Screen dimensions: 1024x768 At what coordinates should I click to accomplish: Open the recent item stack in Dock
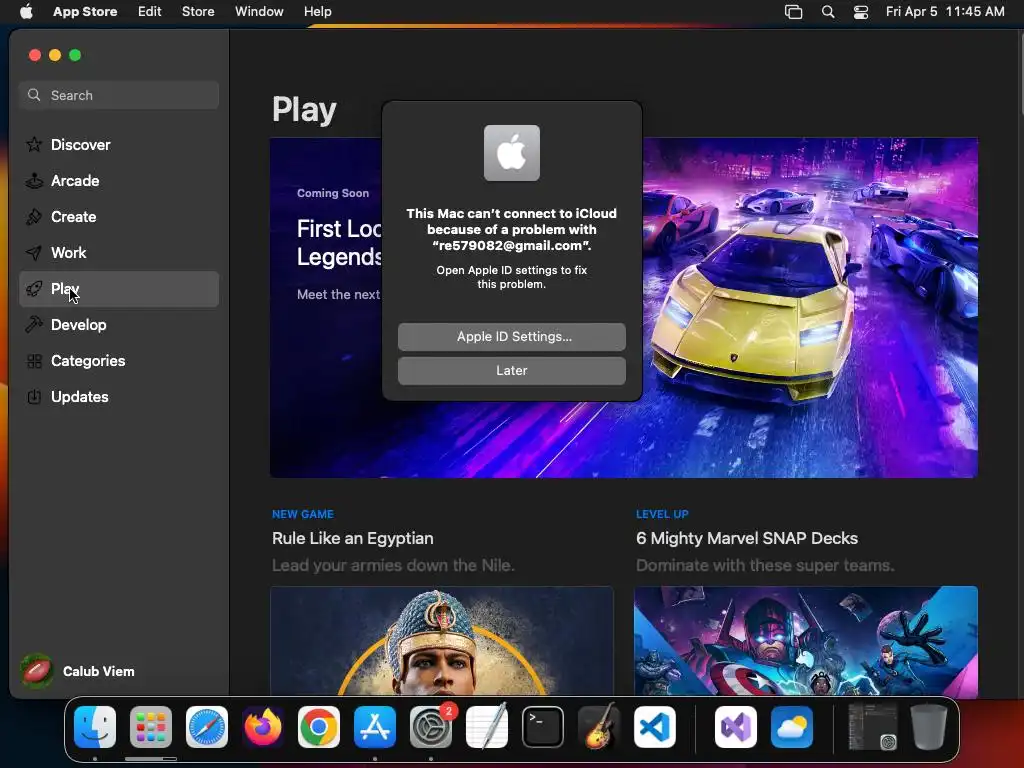(872, 727)
